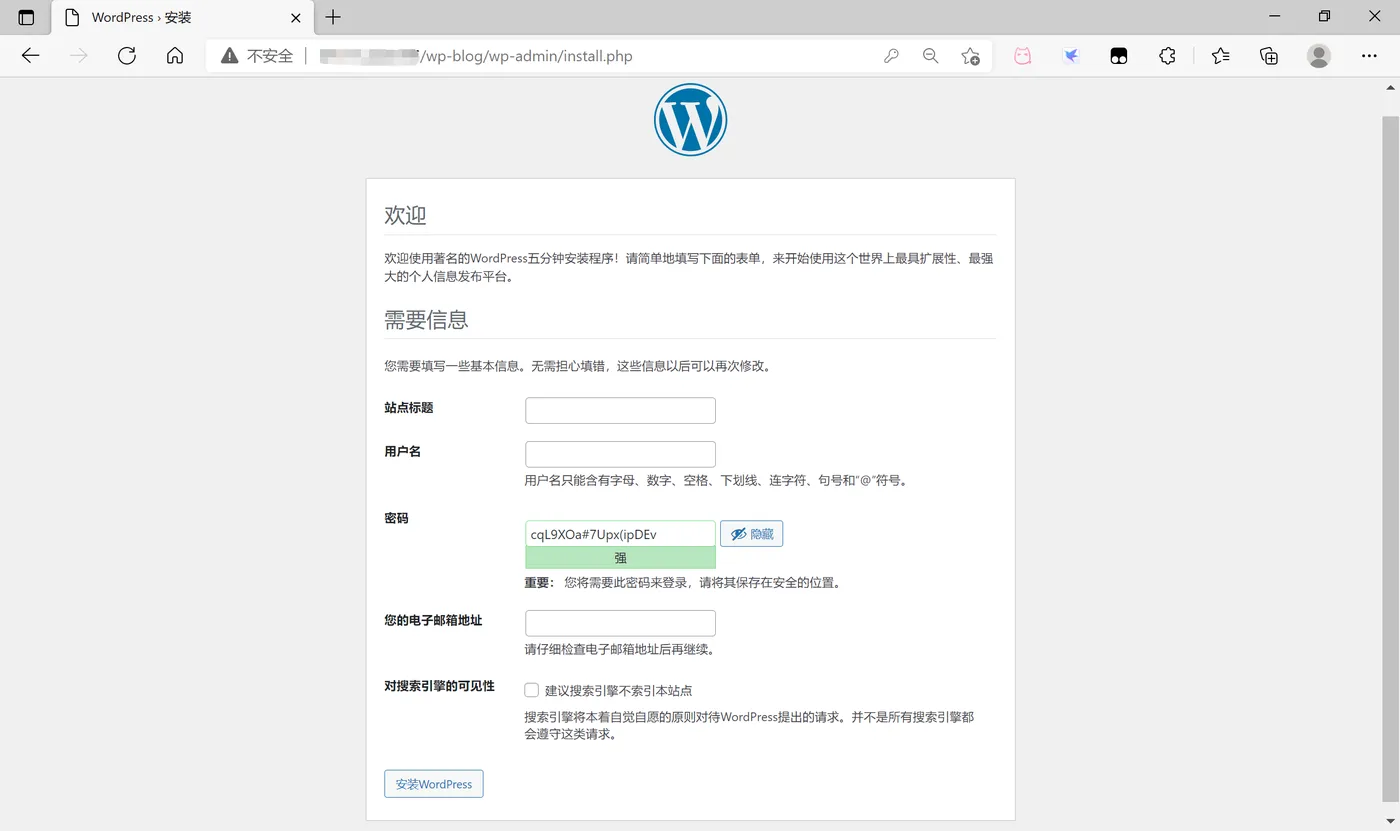Open the user profile avatar
This screenshot has width=1400, height=831.
1319,56
